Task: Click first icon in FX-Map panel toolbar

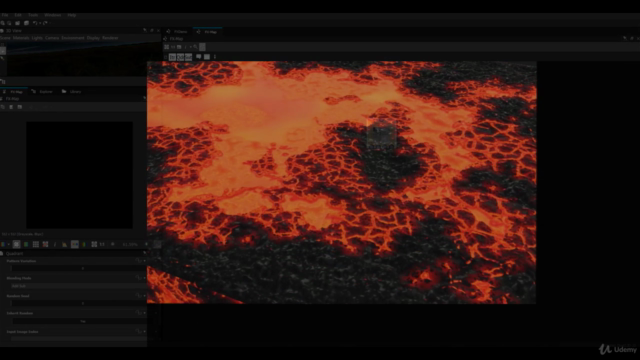Action: pos(3,107)
